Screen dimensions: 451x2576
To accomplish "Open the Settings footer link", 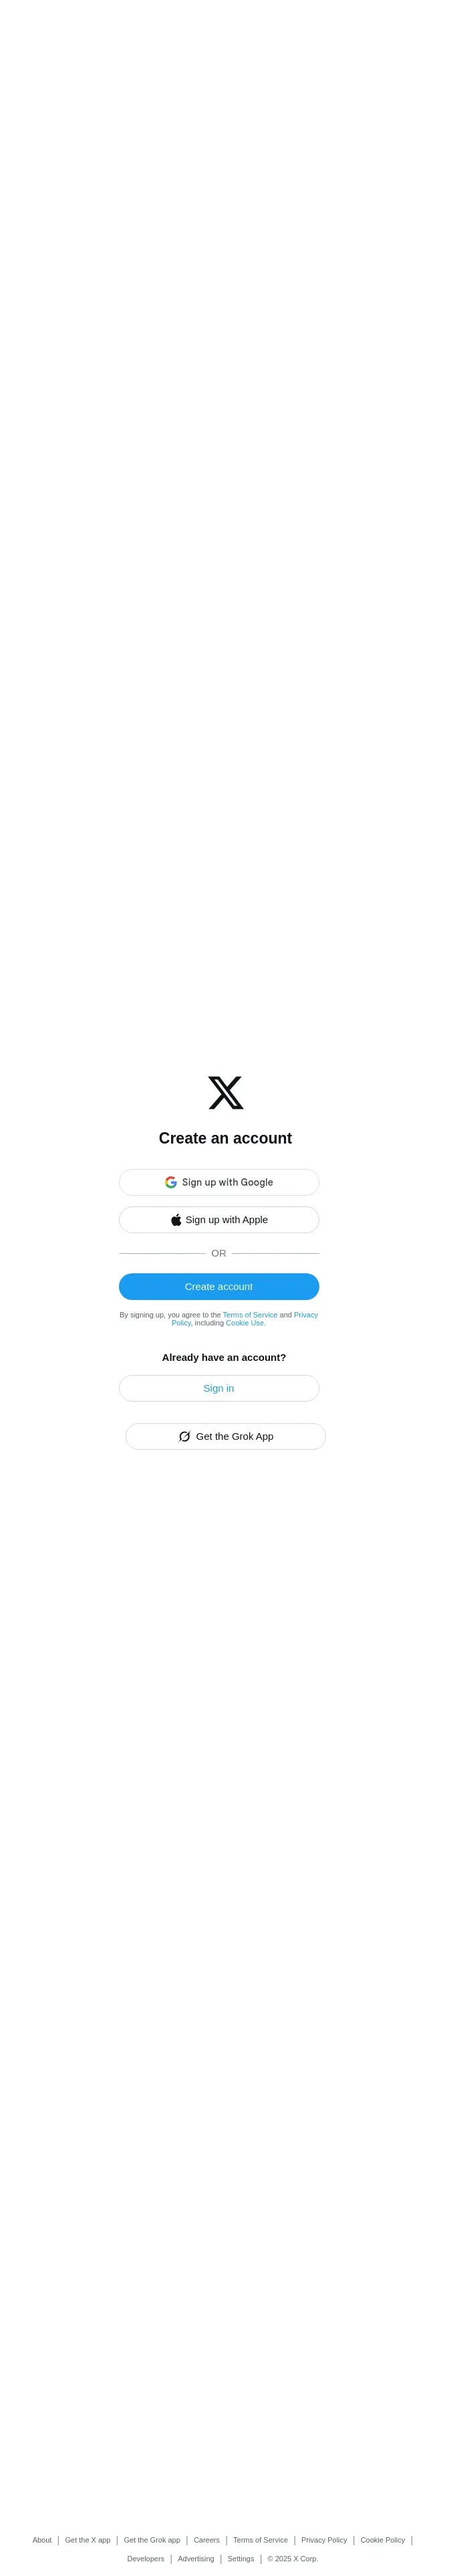I will tap(241, 2559).
